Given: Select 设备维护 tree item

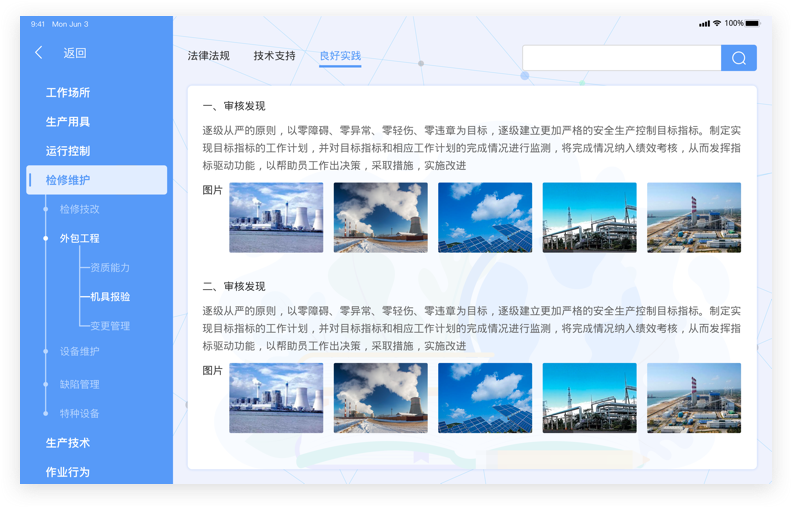Looking at the screenshot, I should coord(79,351).
